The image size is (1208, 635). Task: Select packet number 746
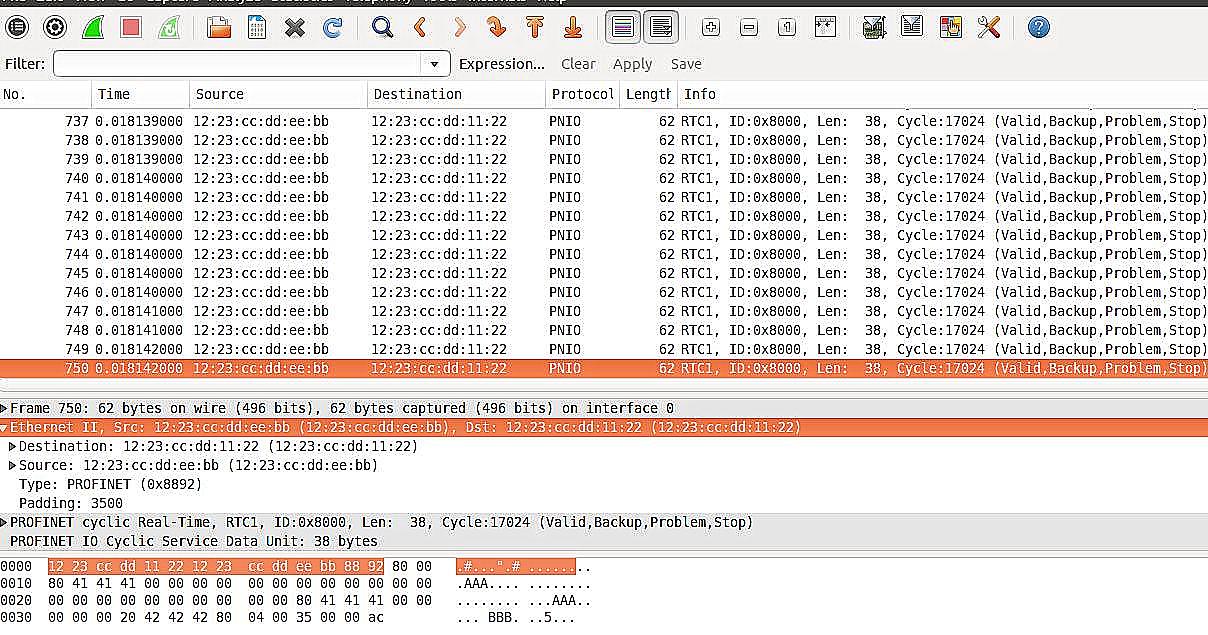(604, 292)
